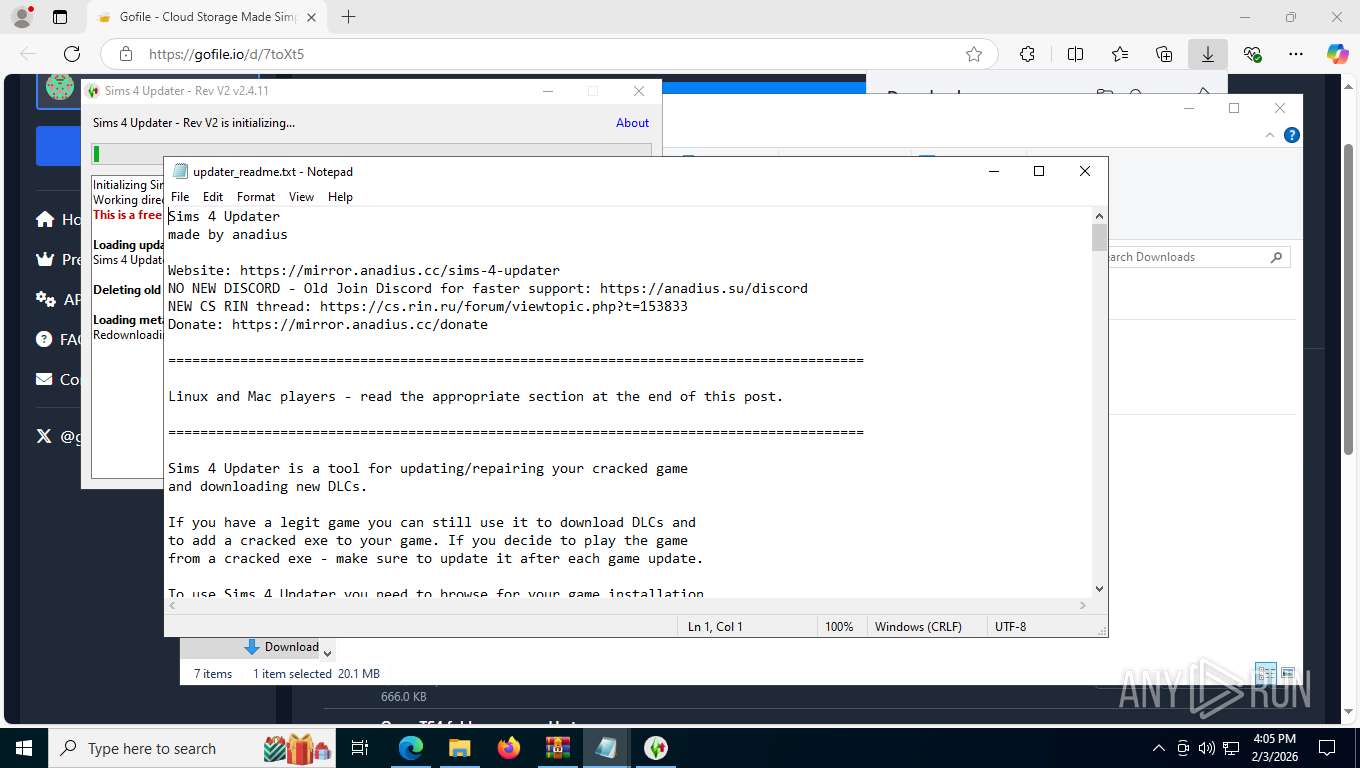Click the Sims 4 Updater title bar icon
1360x768 pixels.
pos(94,91)
